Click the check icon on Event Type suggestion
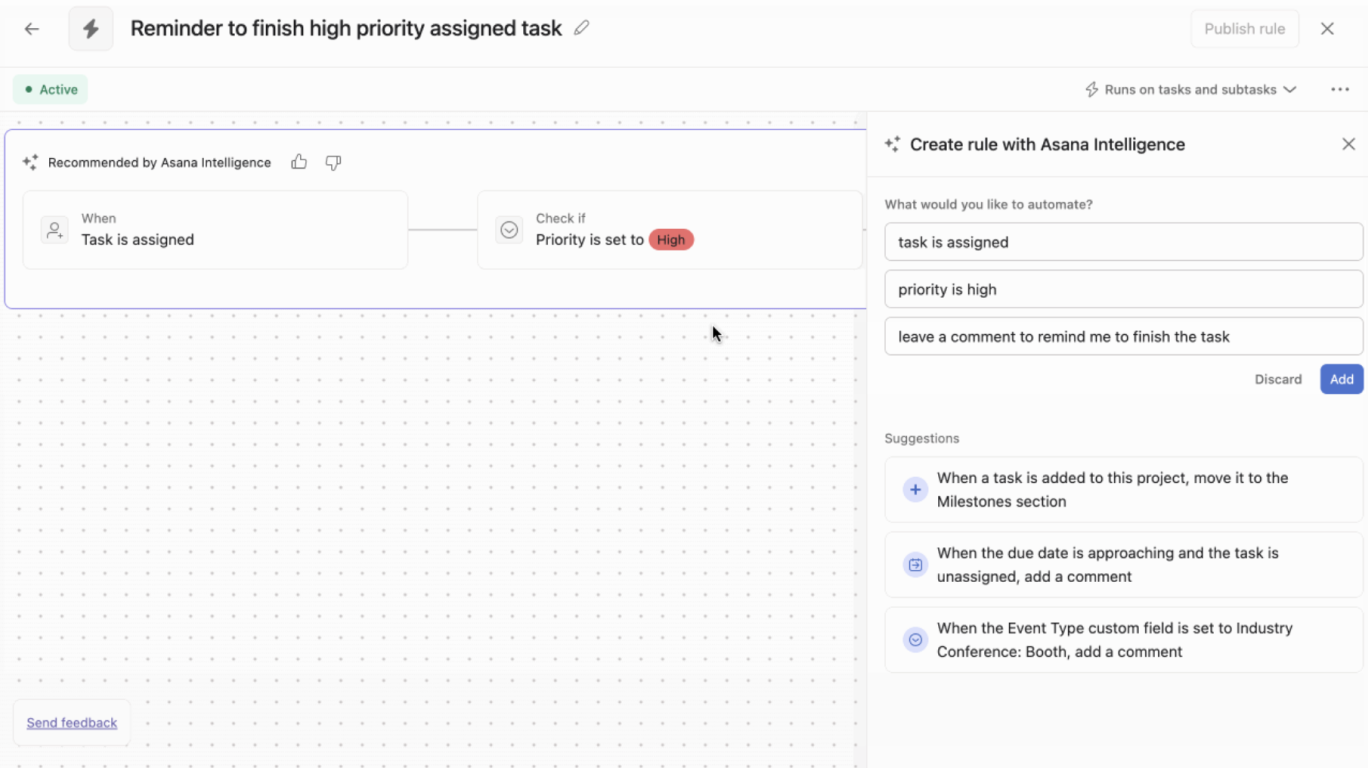 pos(914,640)
